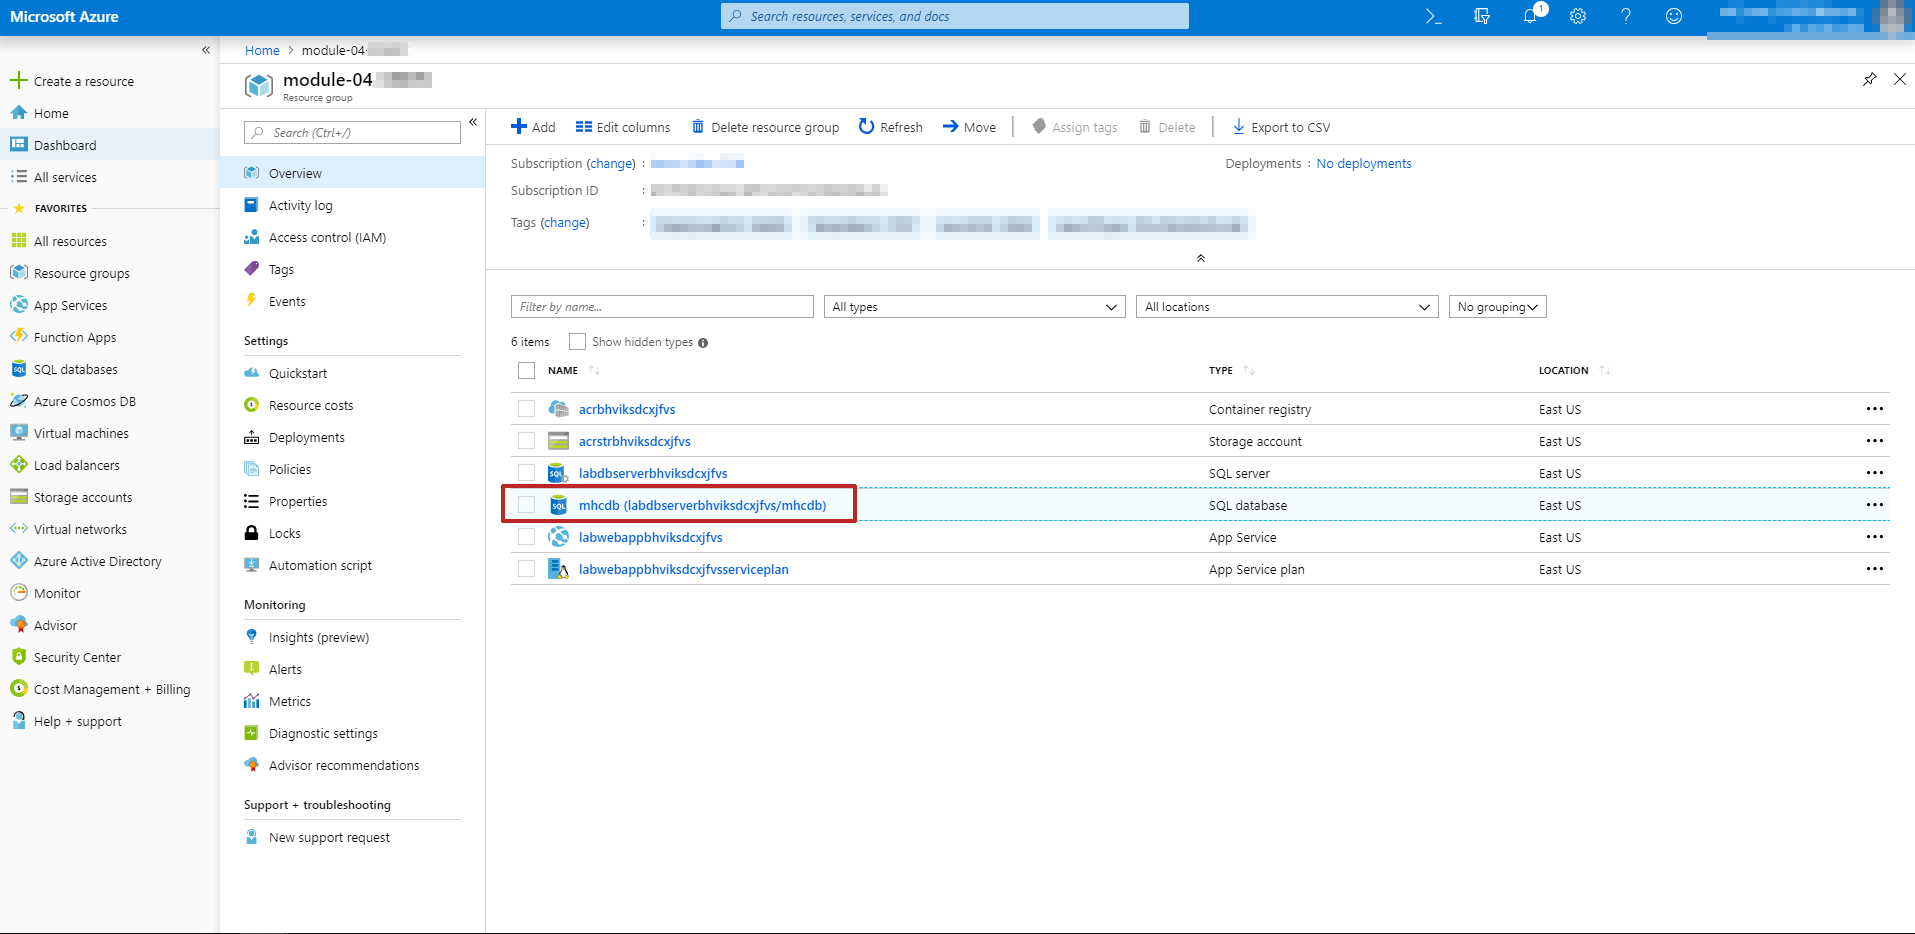Collapse the essentials section chevron

1200,258
